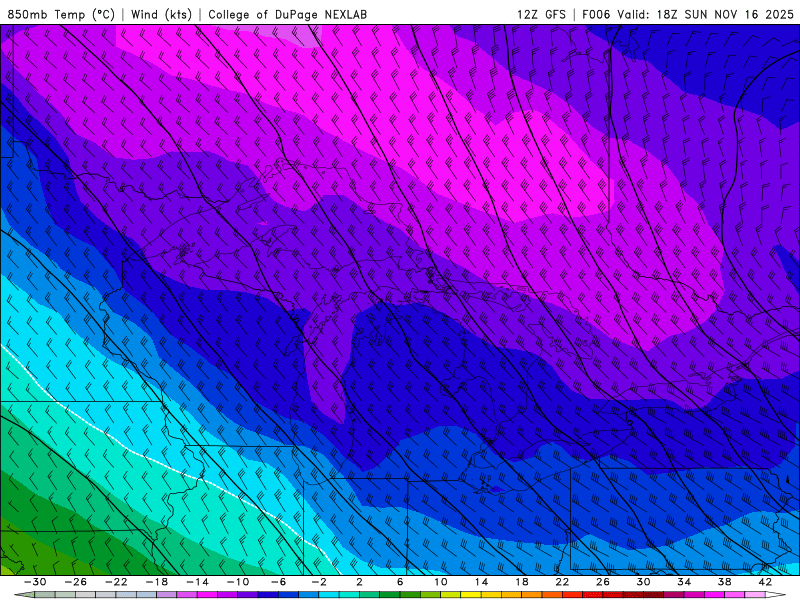Click the "850mb Temp (°C)" title text
The image size is (800, 600).
61,14
